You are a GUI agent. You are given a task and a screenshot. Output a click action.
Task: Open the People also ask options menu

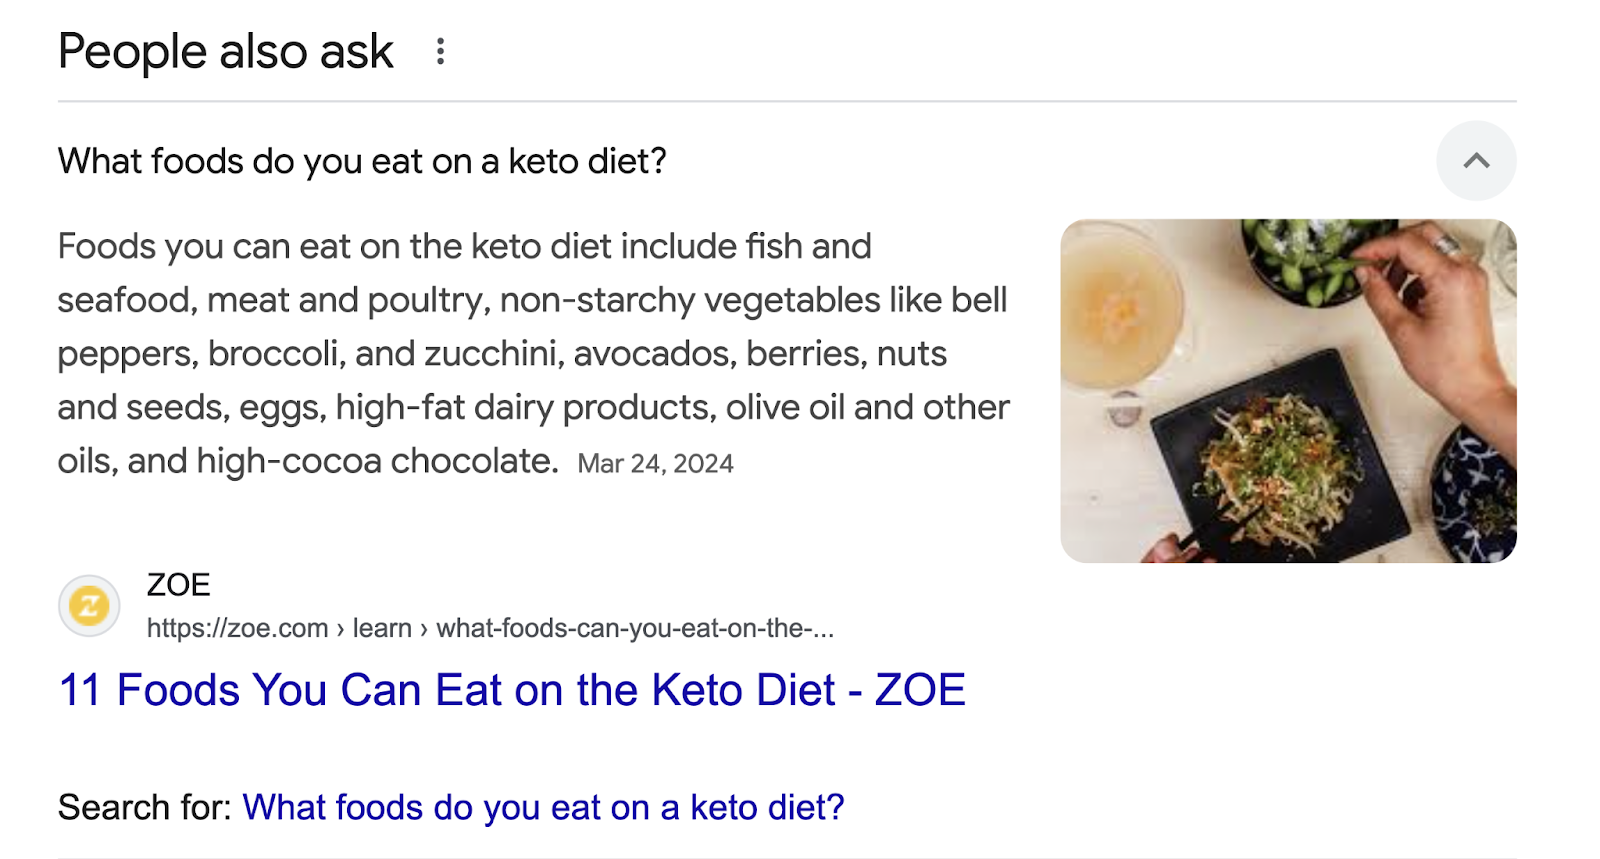tap(440, 51)
